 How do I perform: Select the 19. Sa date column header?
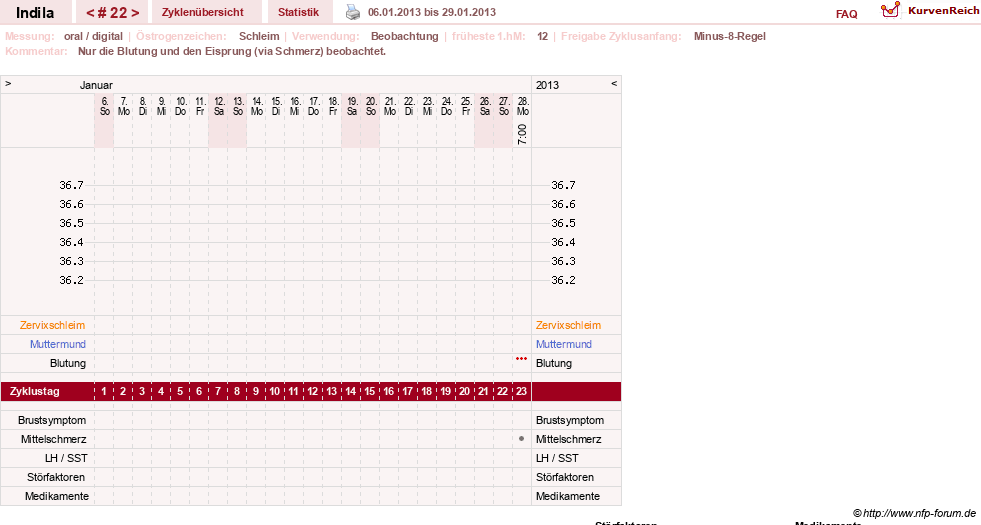(352, 106)
